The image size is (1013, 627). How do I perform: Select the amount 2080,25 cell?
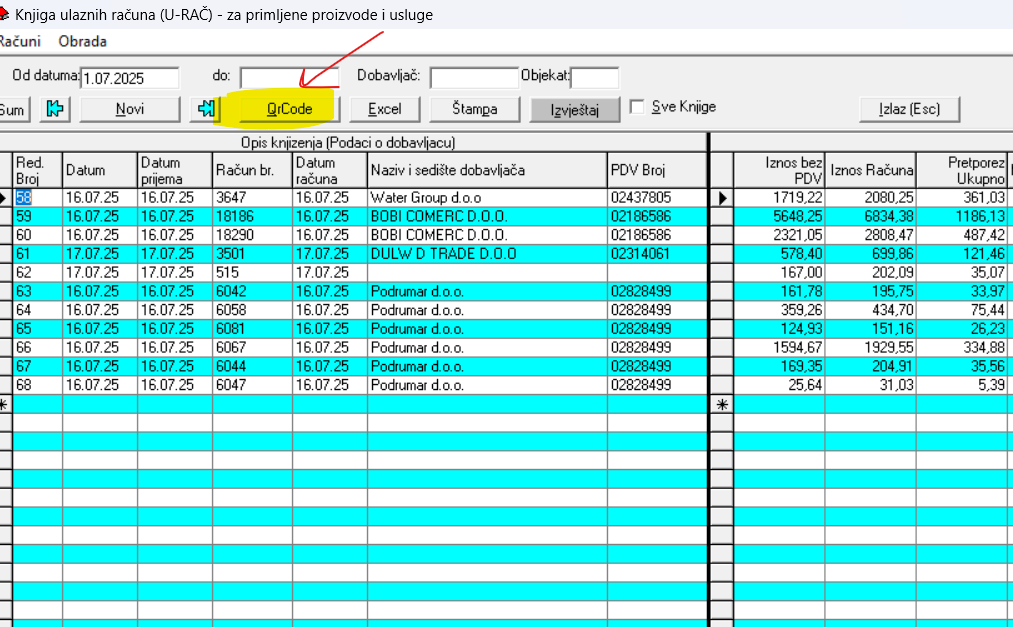(870, 198)
